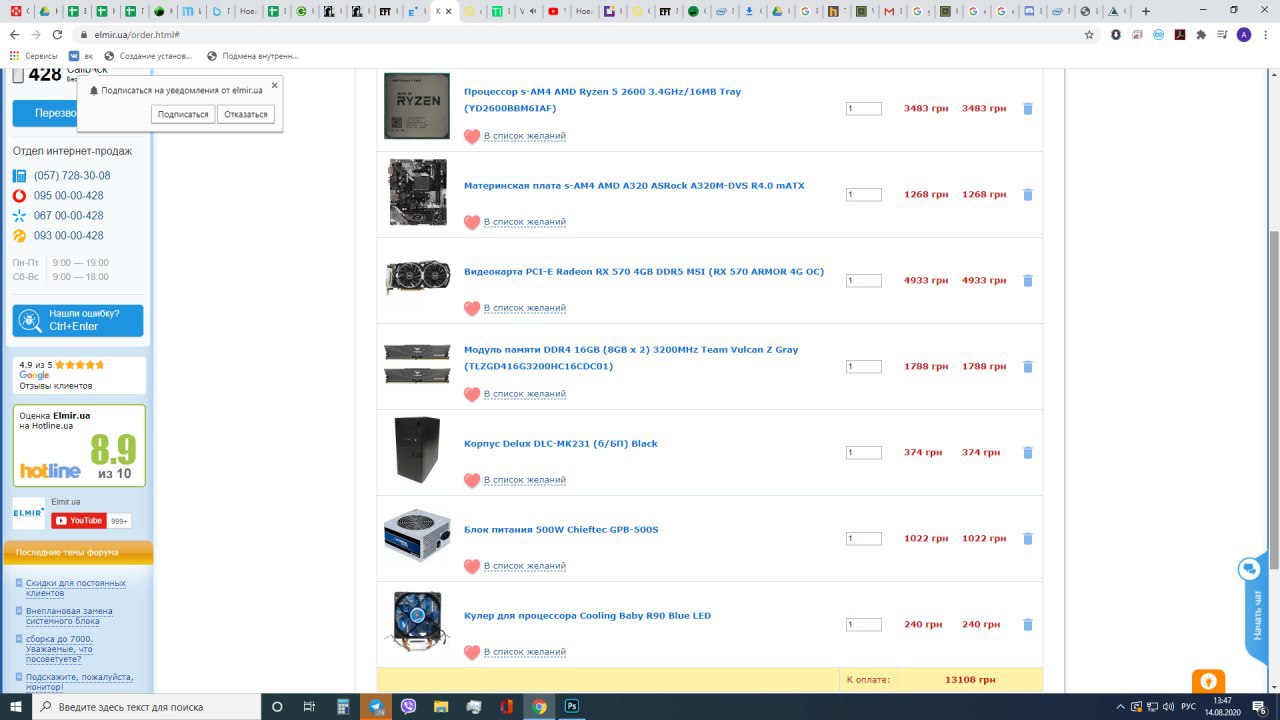Open the Chrome profile avatar
Image resolution: width=1280 pixels, height=720 pixels.
1243,34
